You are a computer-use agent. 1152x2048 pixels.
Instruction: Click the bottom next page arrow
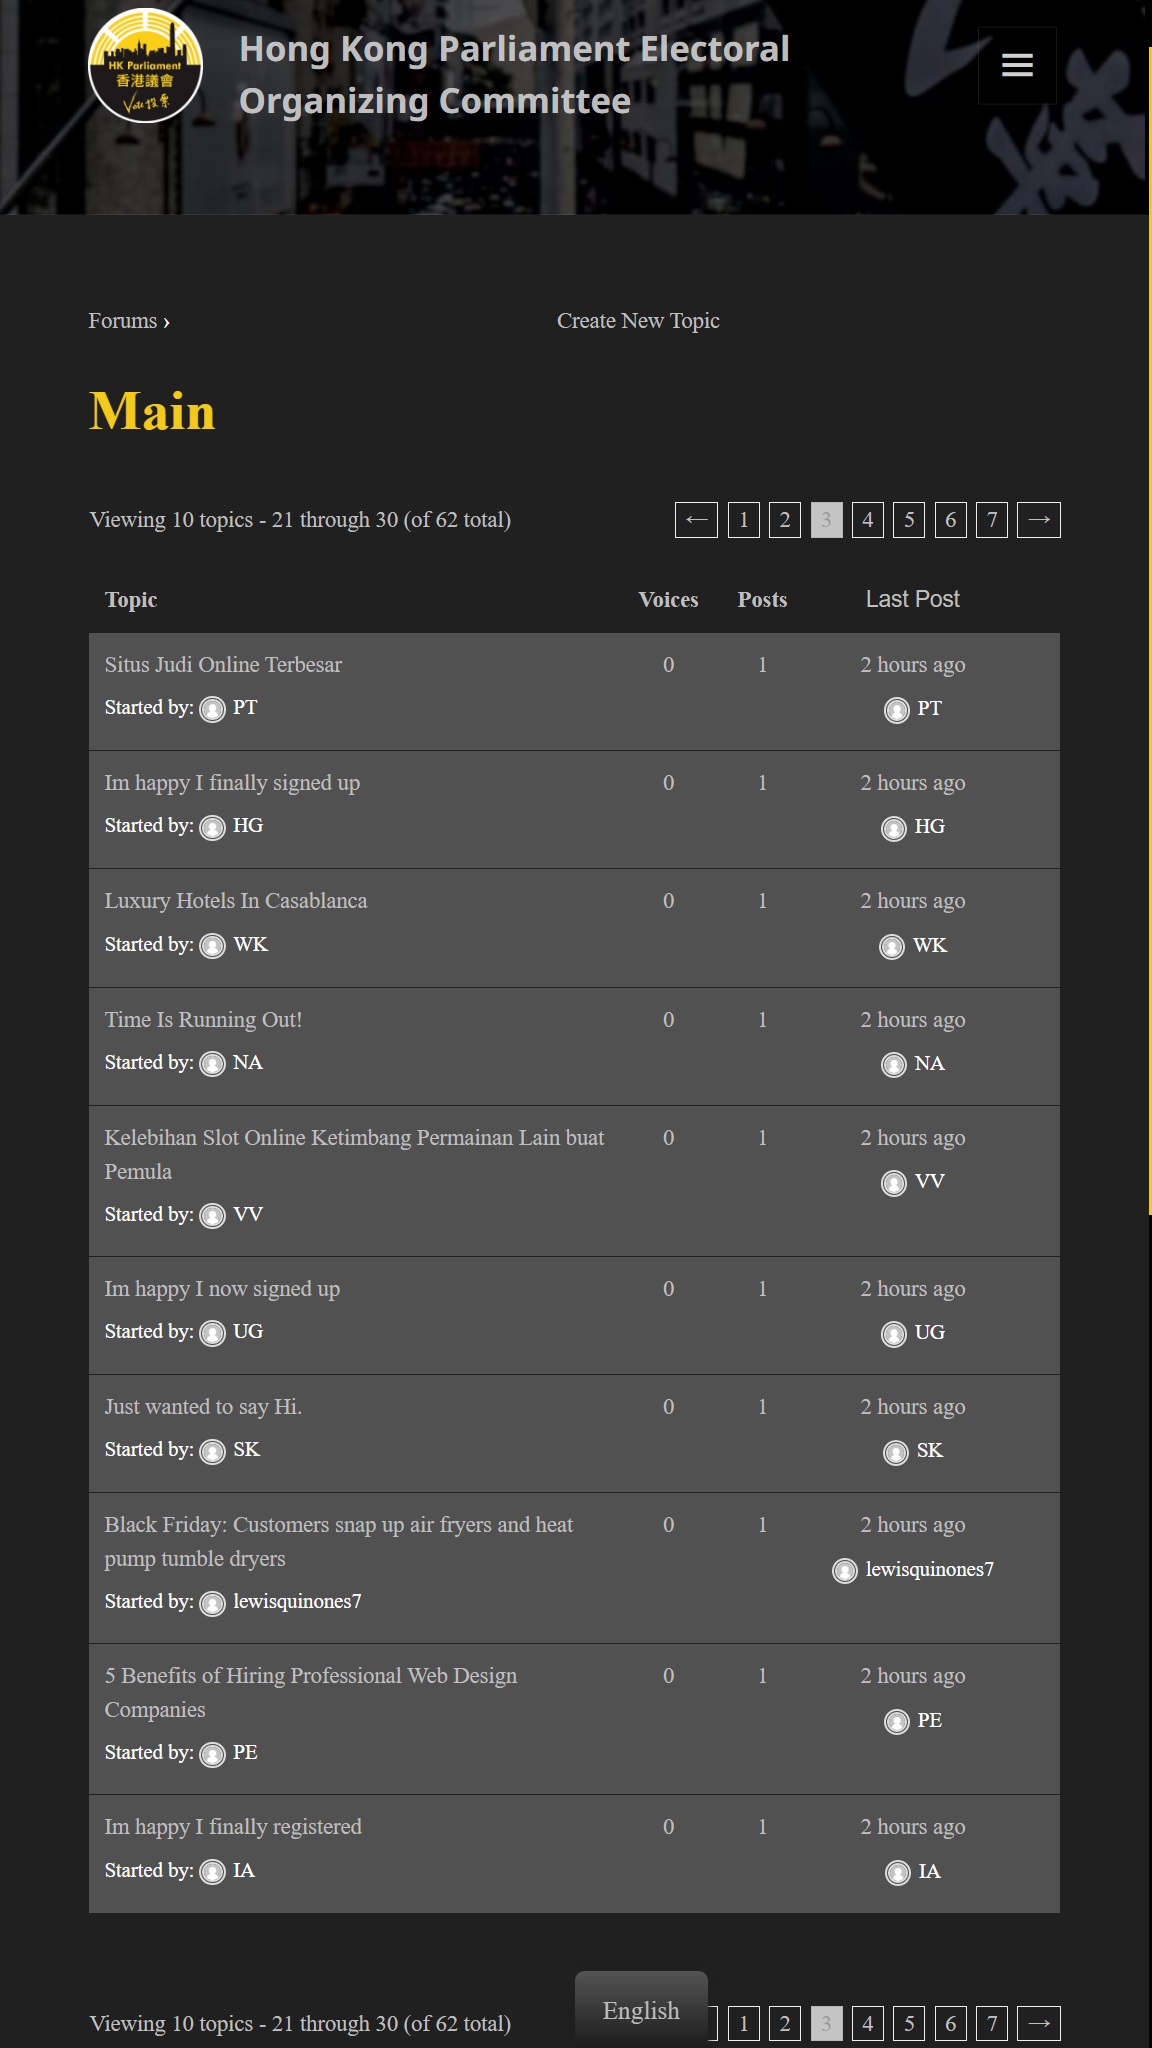[1038, 2024]
